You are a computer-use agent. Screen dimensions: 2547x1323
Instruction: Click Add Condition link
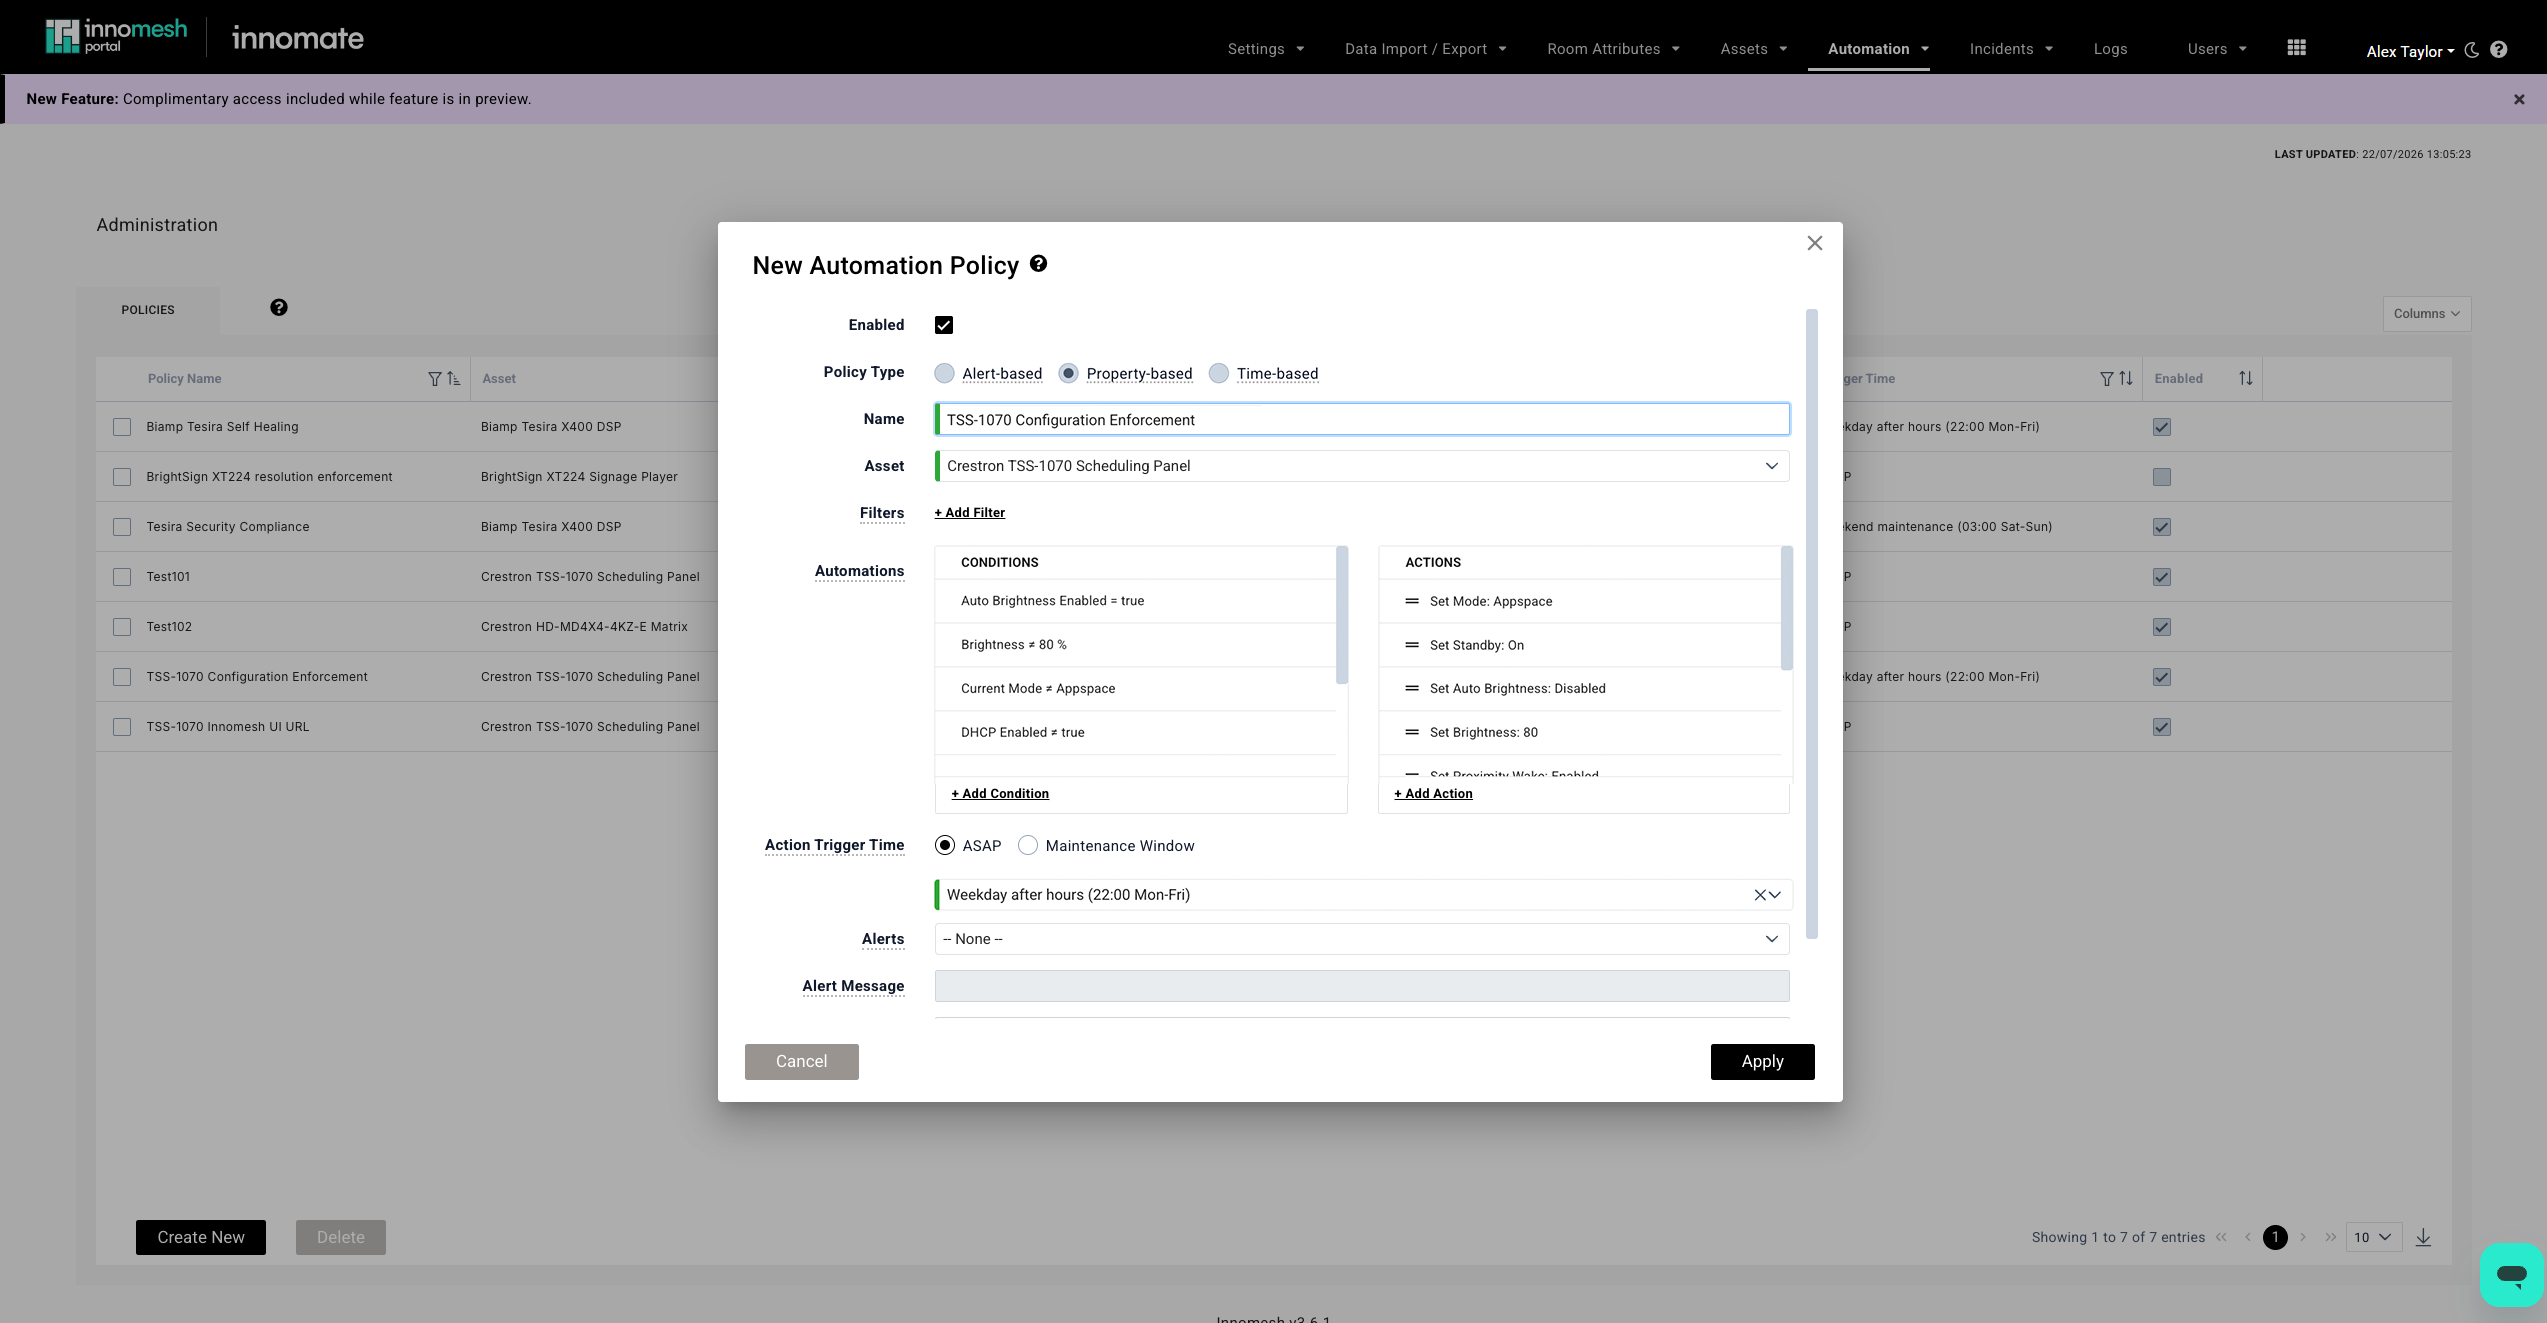pyautogui.click(x=1000, y=794)
